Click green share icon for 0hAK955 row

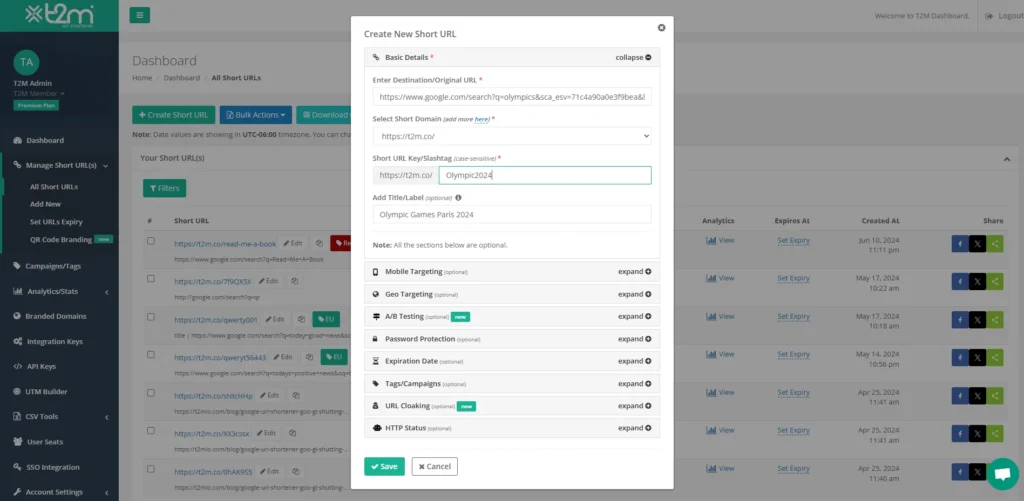[995, 472]
